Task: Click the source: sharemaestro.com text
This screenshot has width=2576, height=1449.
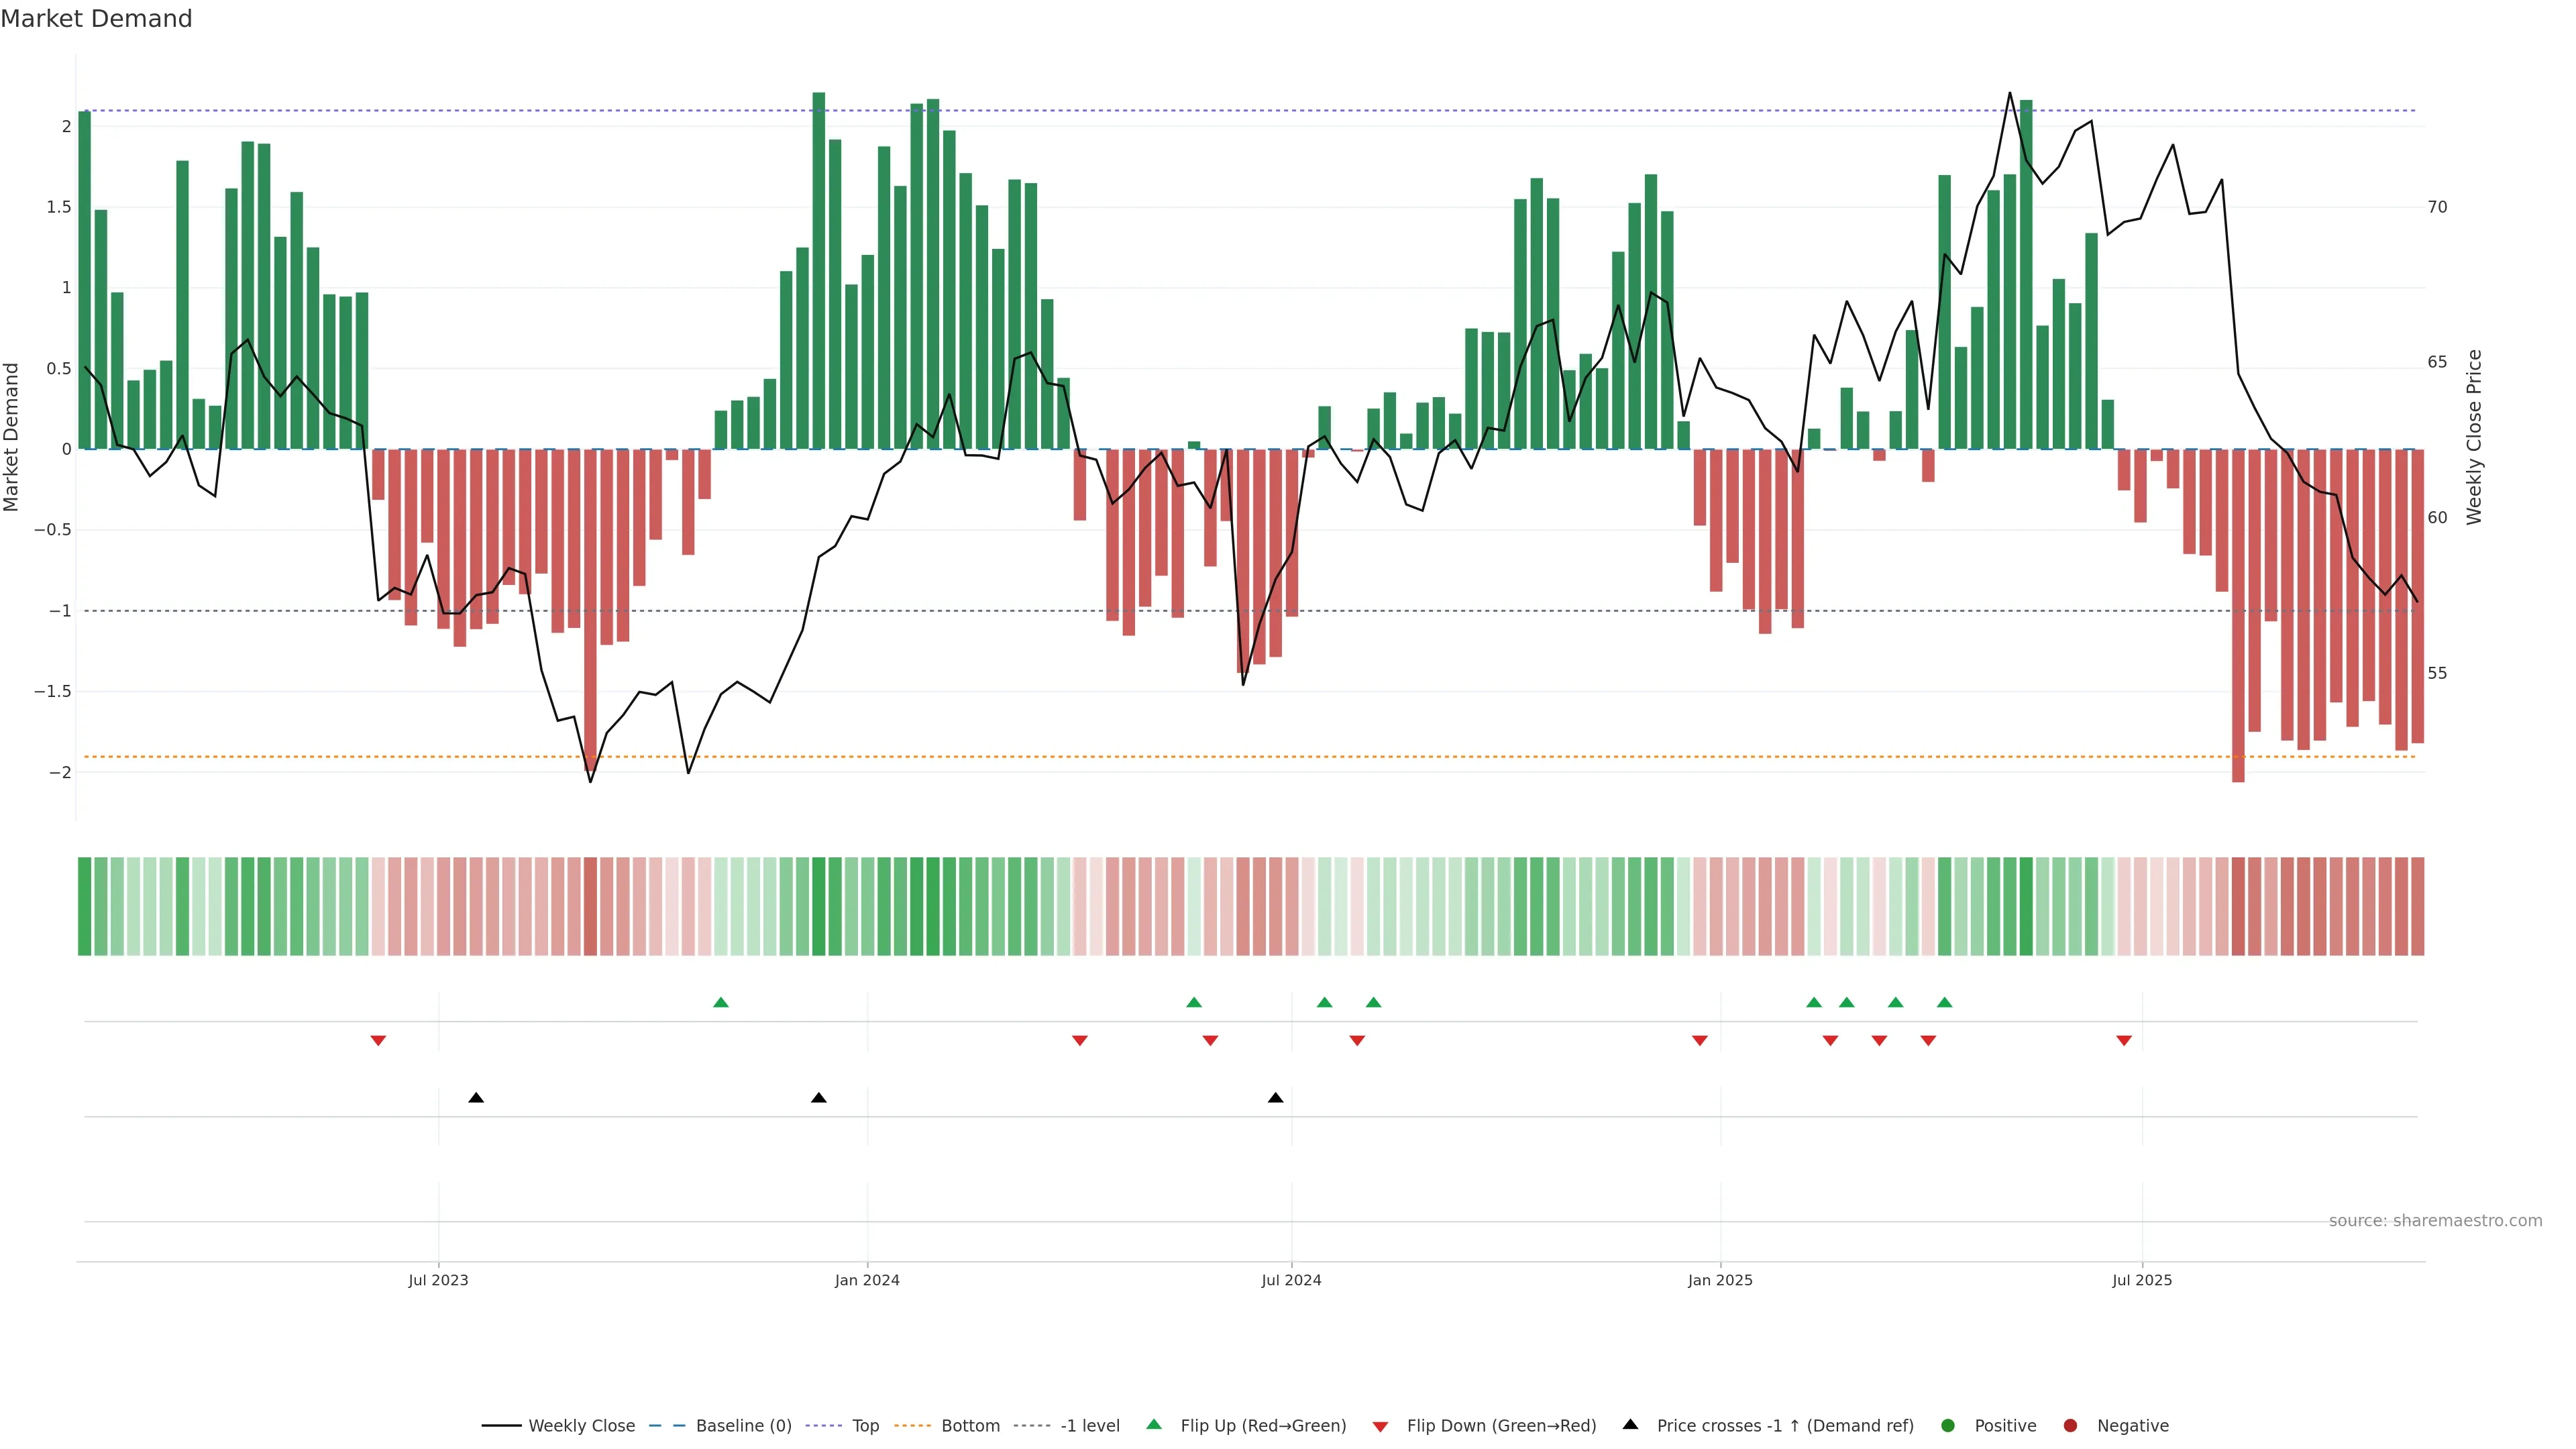Action: [x=2435, y=1221]
